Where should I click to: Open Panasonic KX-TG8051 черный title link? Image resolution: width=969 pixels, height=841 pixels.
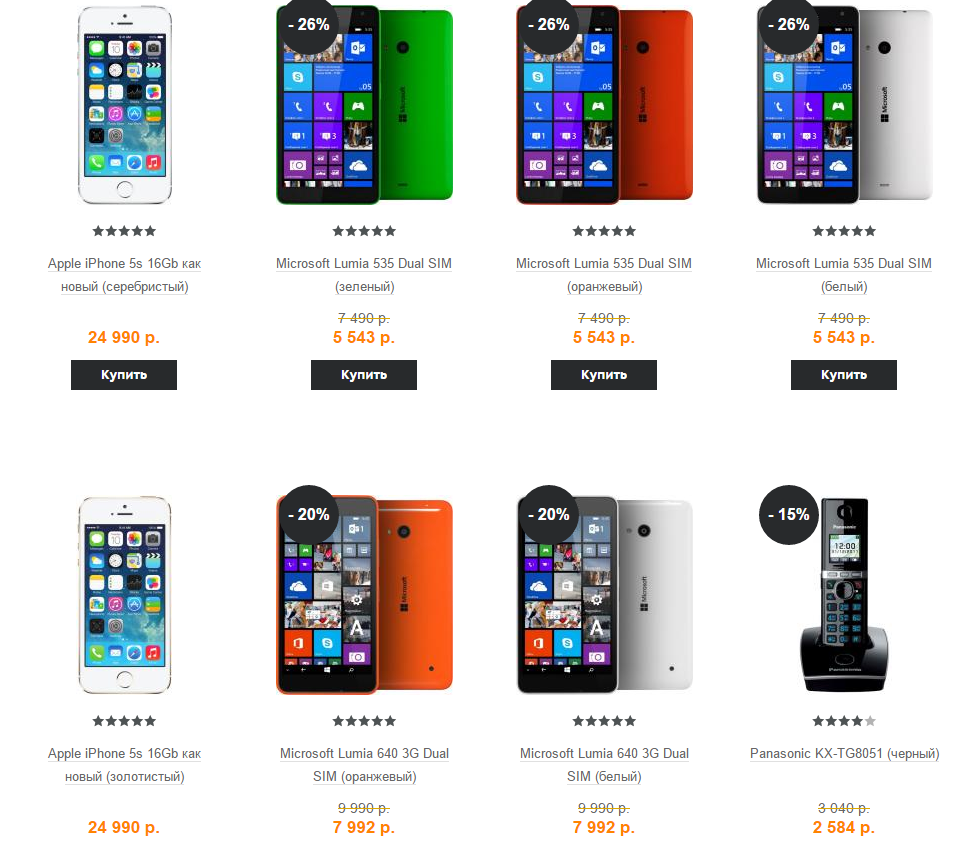(844, 753)
